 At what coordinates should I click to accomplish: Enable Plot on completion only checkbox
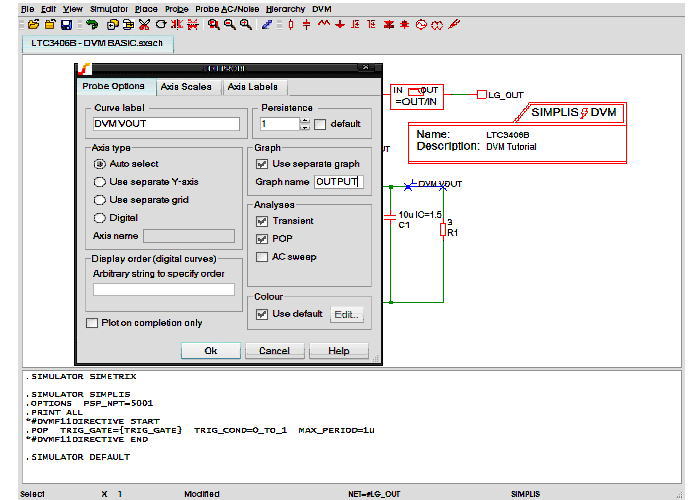(92, 323)
